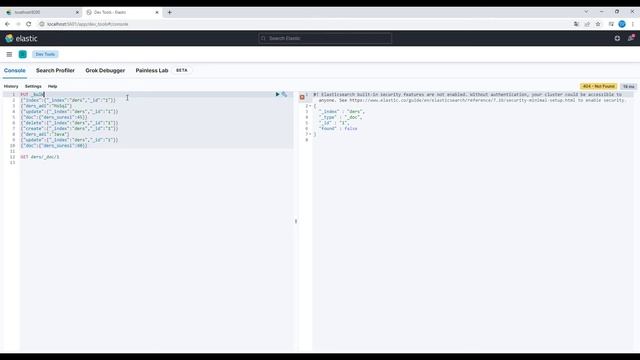Click the elastic.co security setup URL in response
Screen dimensions: 640x360
tap(462, 100)
